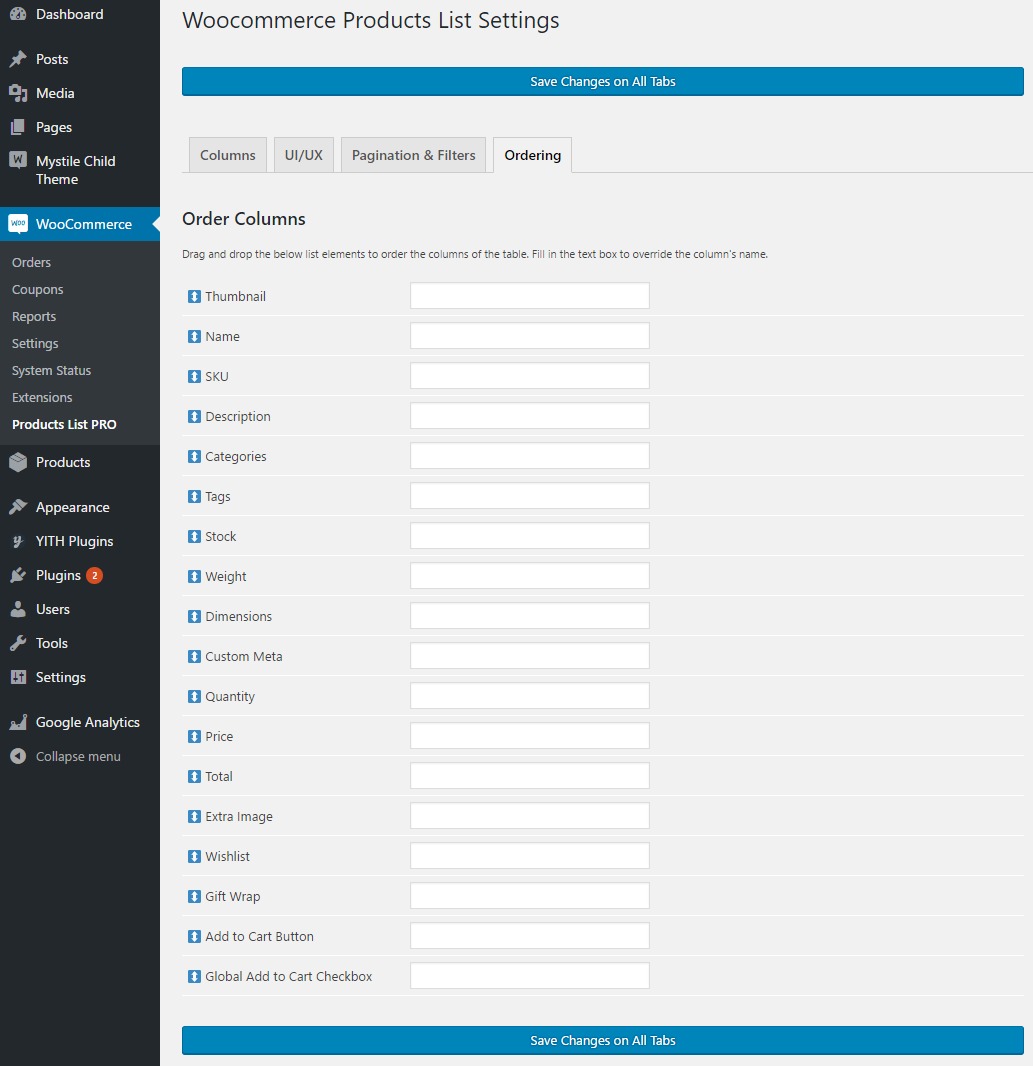1033x1066 pixels.
Task: Click the Tools wrench icon in sidebar
Action: click(x=18, y=643)
